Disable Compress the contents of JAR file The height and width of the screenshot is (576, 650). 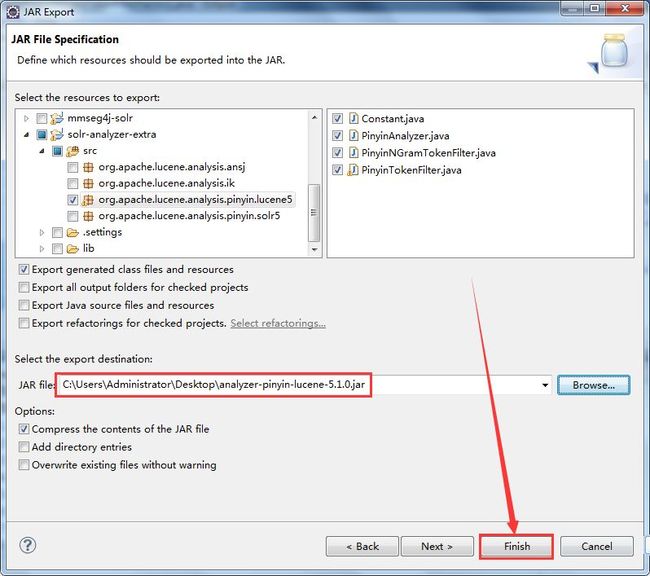[24, 429]
